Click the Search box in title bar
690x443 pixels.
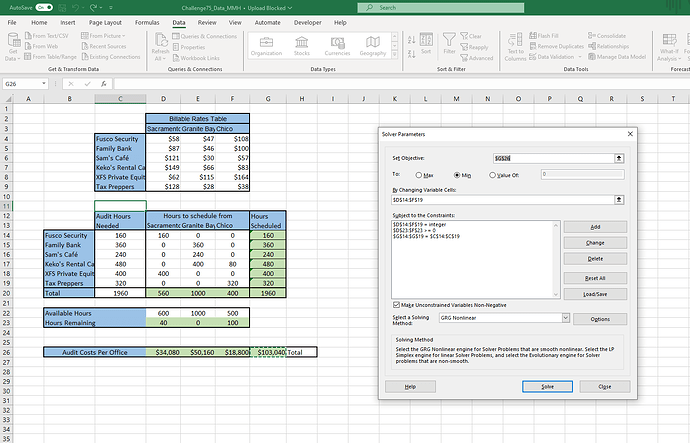[x=440, y=7]
